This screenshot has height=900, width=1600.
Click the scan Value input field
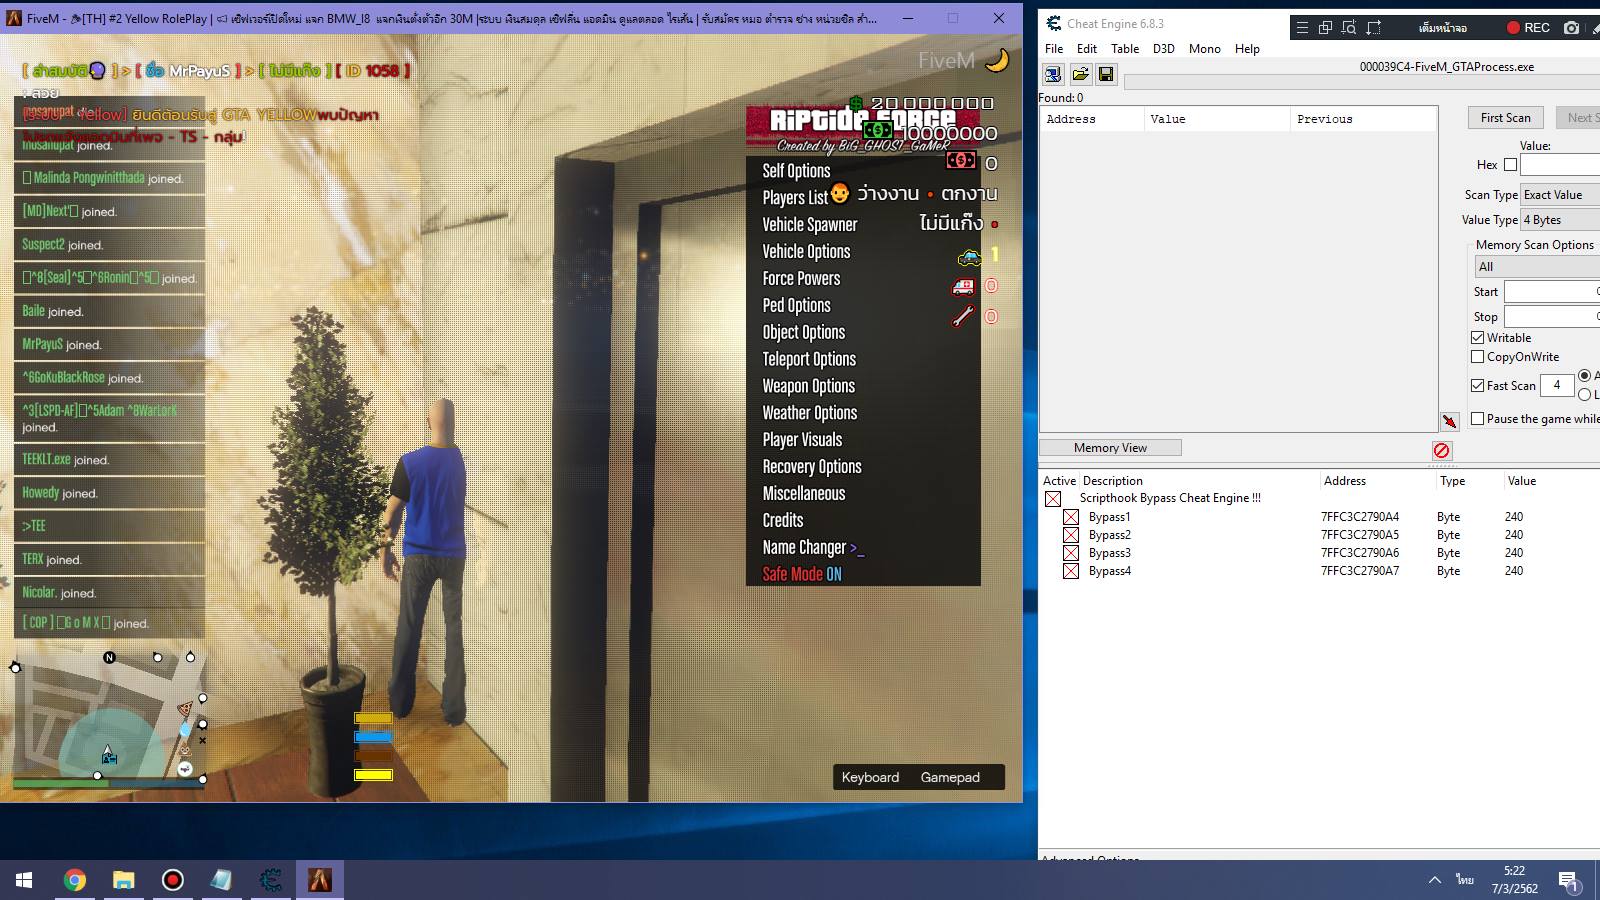[x=1560, y=165]
